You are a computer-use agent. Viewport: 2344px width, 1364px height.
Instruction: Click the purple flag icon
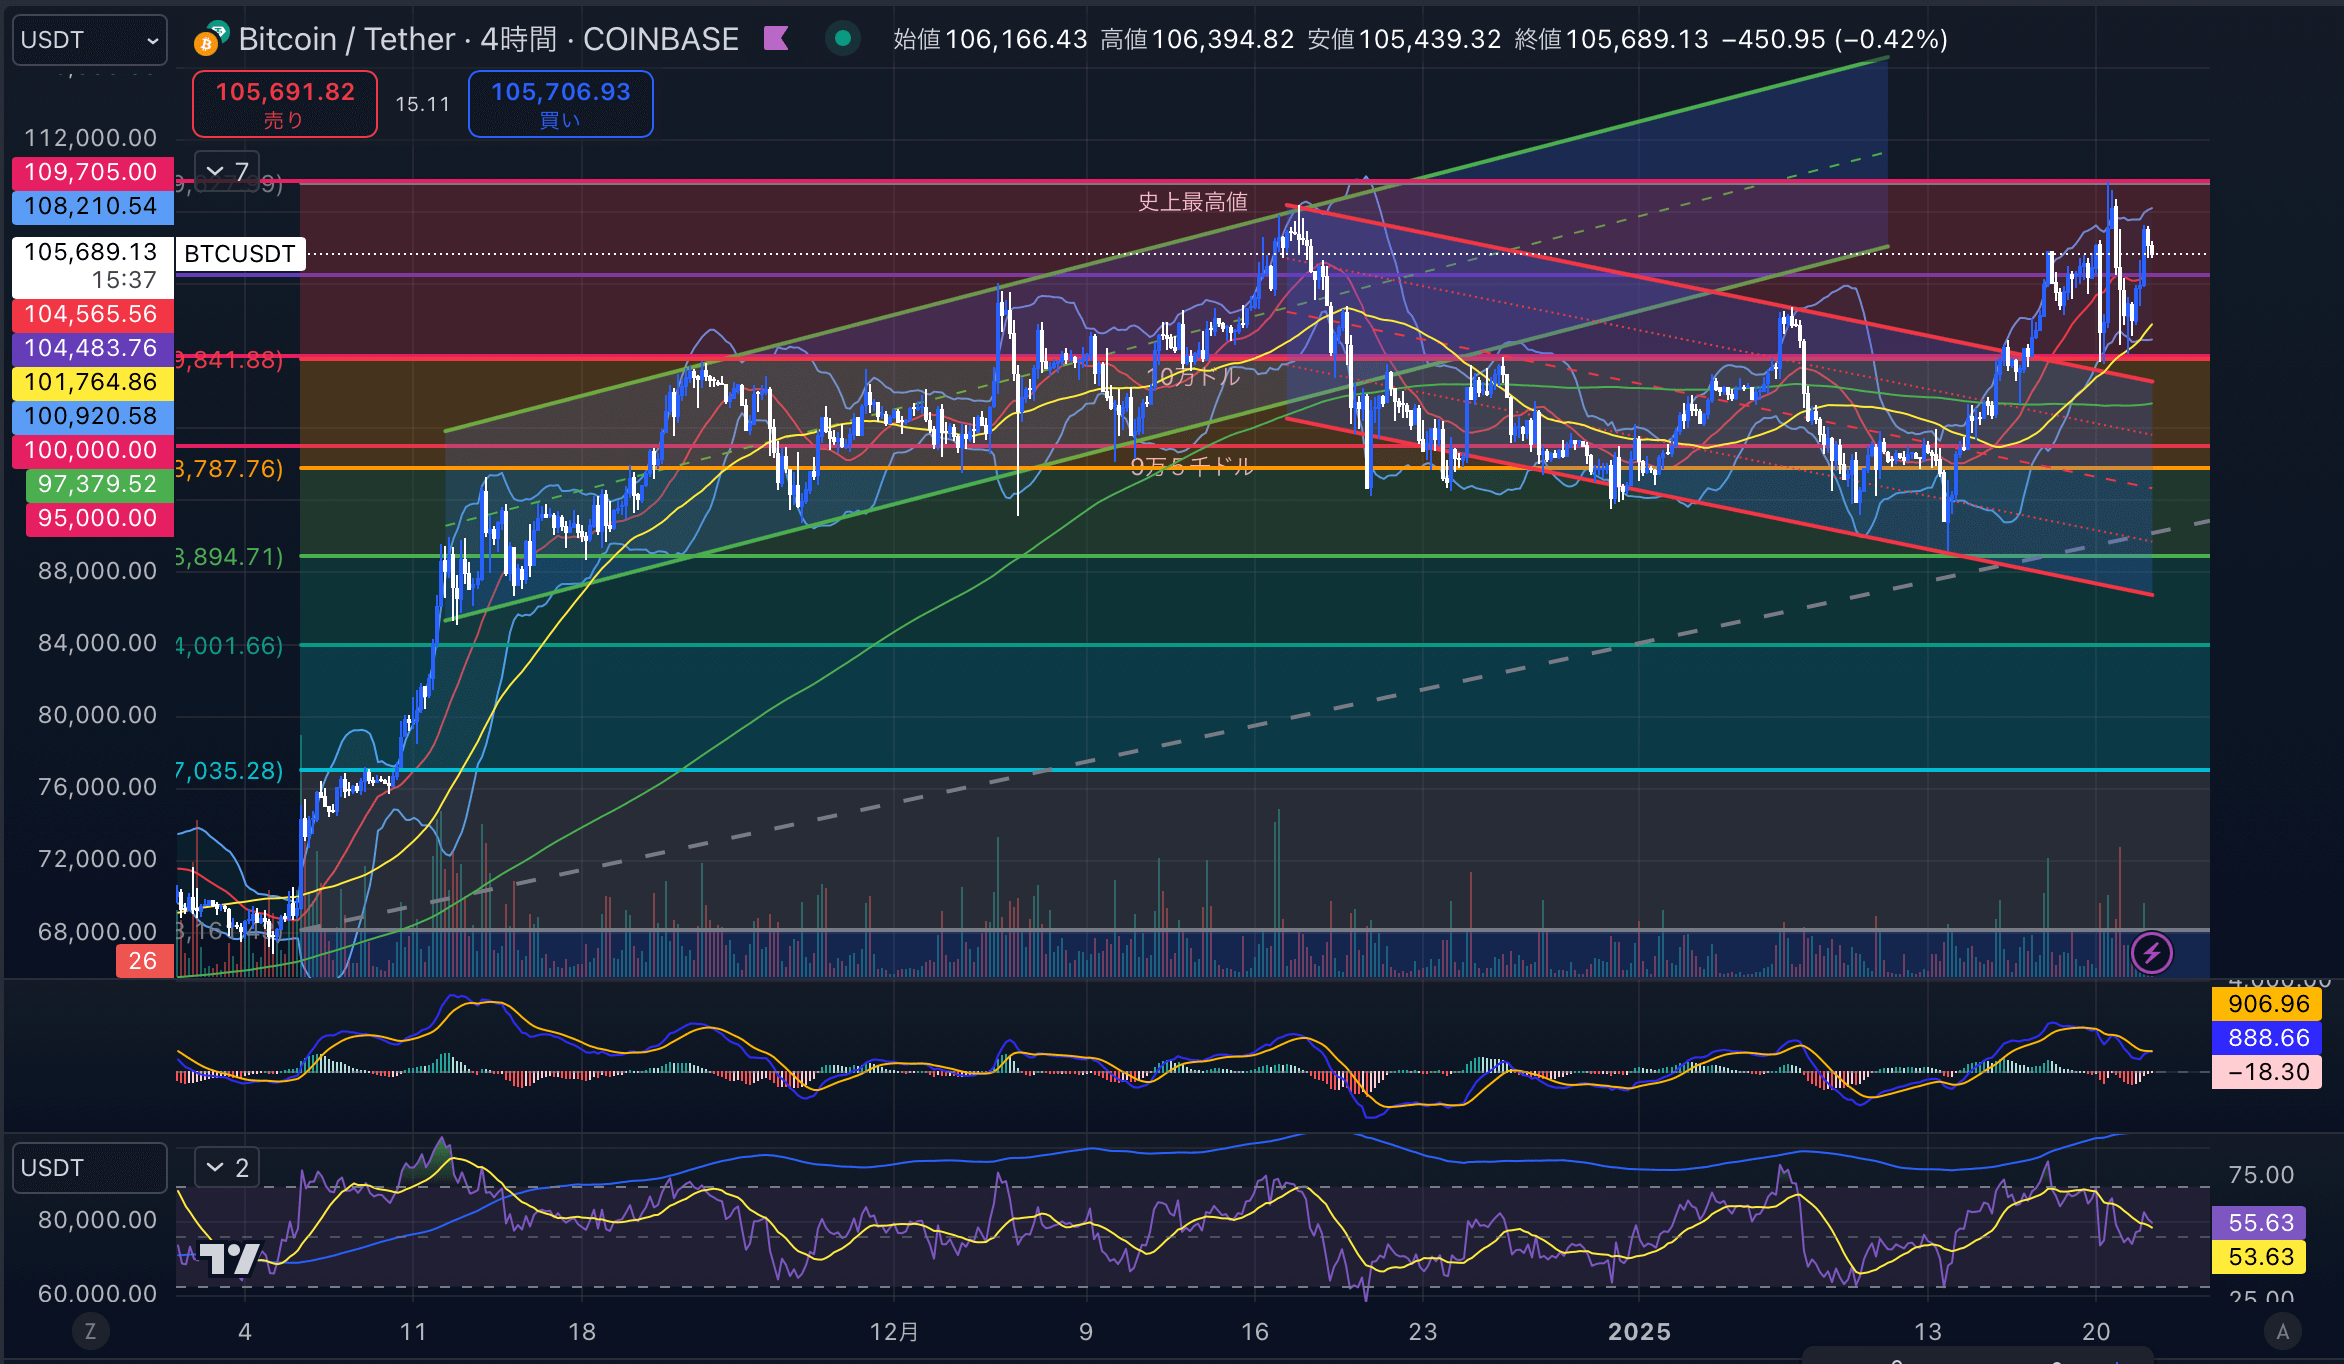(776, 39)
